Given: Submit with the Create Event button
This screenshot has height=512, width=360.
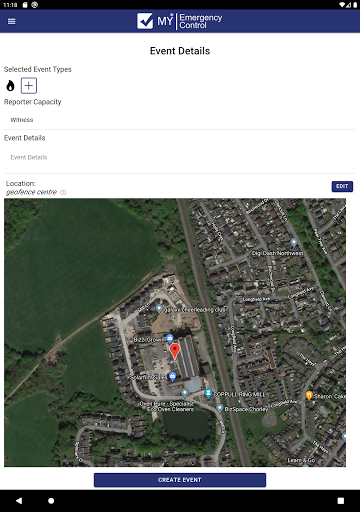Looking at the screenshot, I should 180,480.
